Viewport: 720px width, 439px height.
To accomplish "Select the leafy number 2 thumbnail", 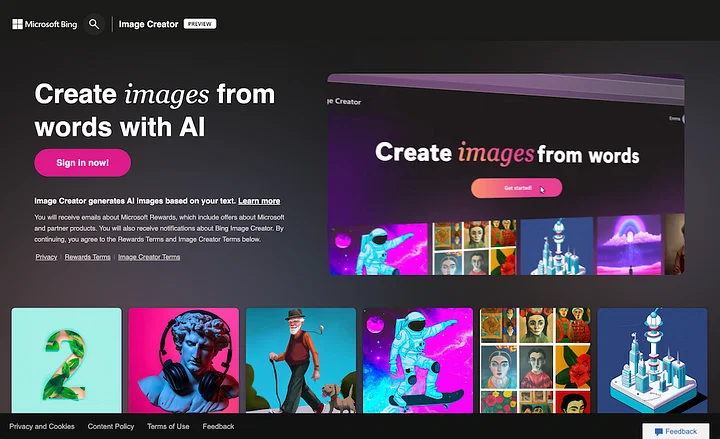I will (x=67, y=360).
